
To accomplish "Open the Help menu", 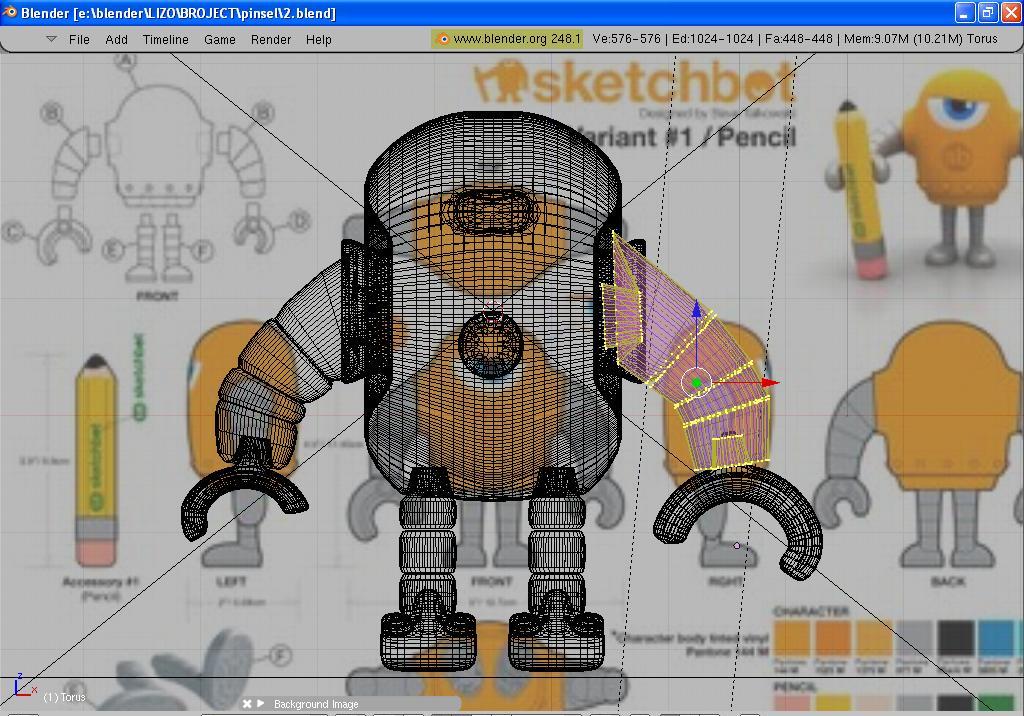I will click(x=319, y=39).
